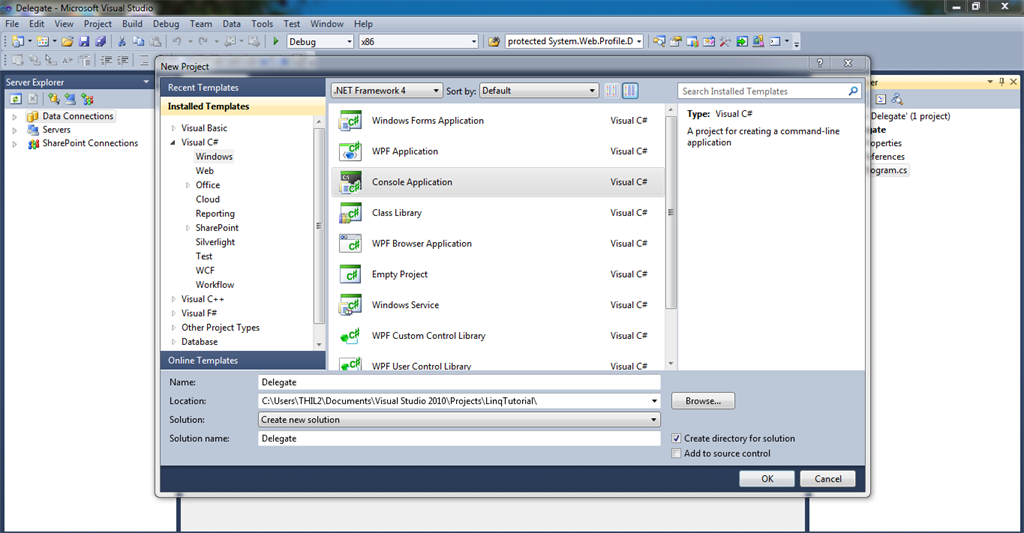Click the New Project toolbar icon
The width and height of the screenshot is (1024, 533).
18,41
